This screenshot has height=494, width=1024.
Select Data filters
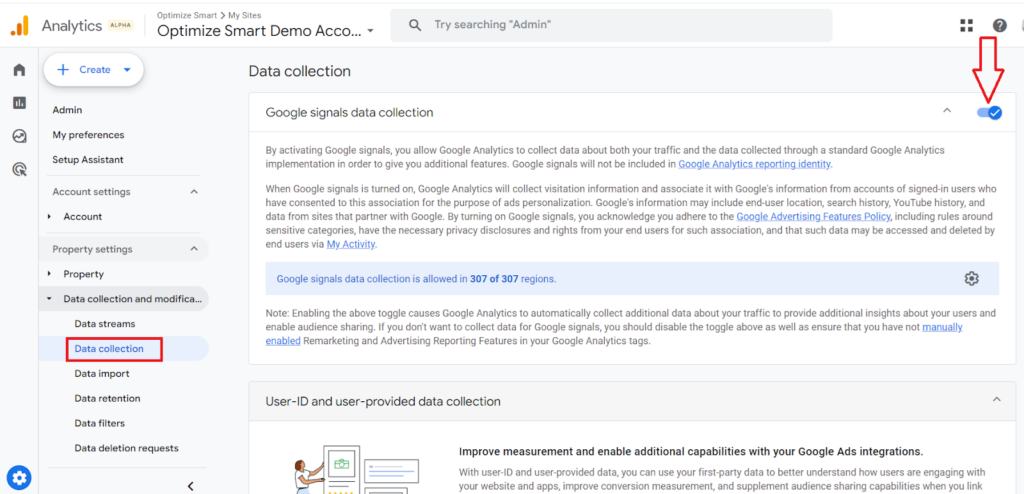tap(99, 423)
